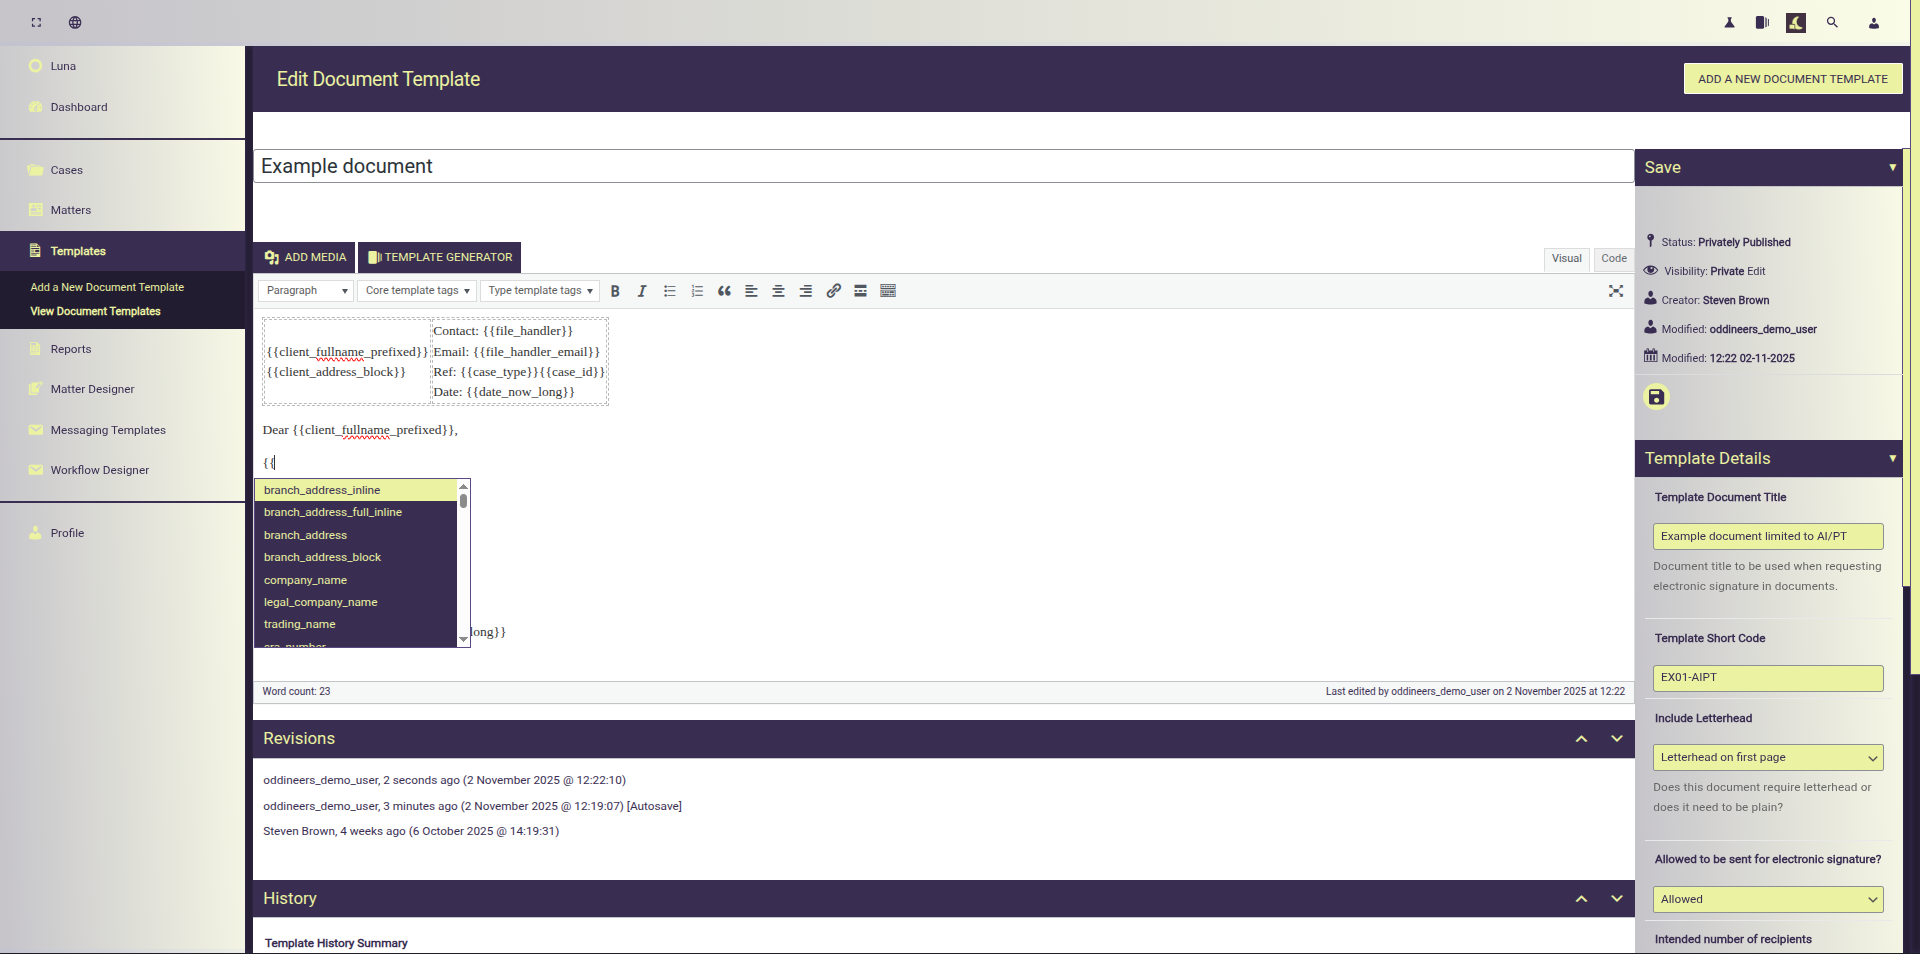Image resolution: width=1920 pixels, height=954 pixels.
Task: Center-align the paragraph text
Action: (x=778, y=291)
